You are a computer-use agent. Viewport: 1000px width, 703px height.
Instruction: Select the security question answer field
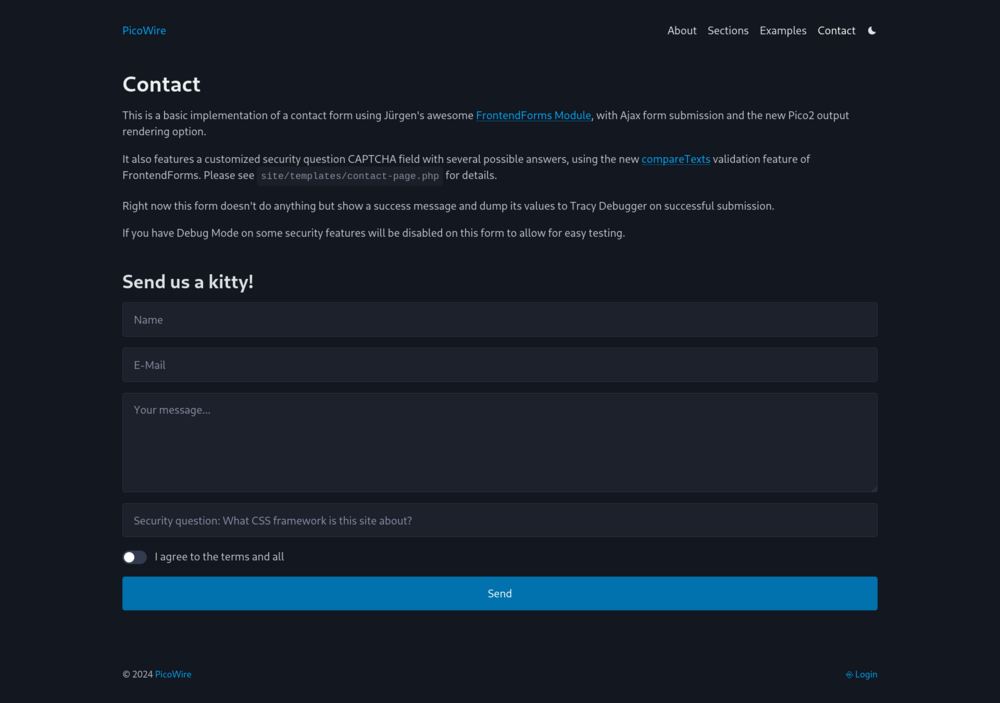pos(500,519)
